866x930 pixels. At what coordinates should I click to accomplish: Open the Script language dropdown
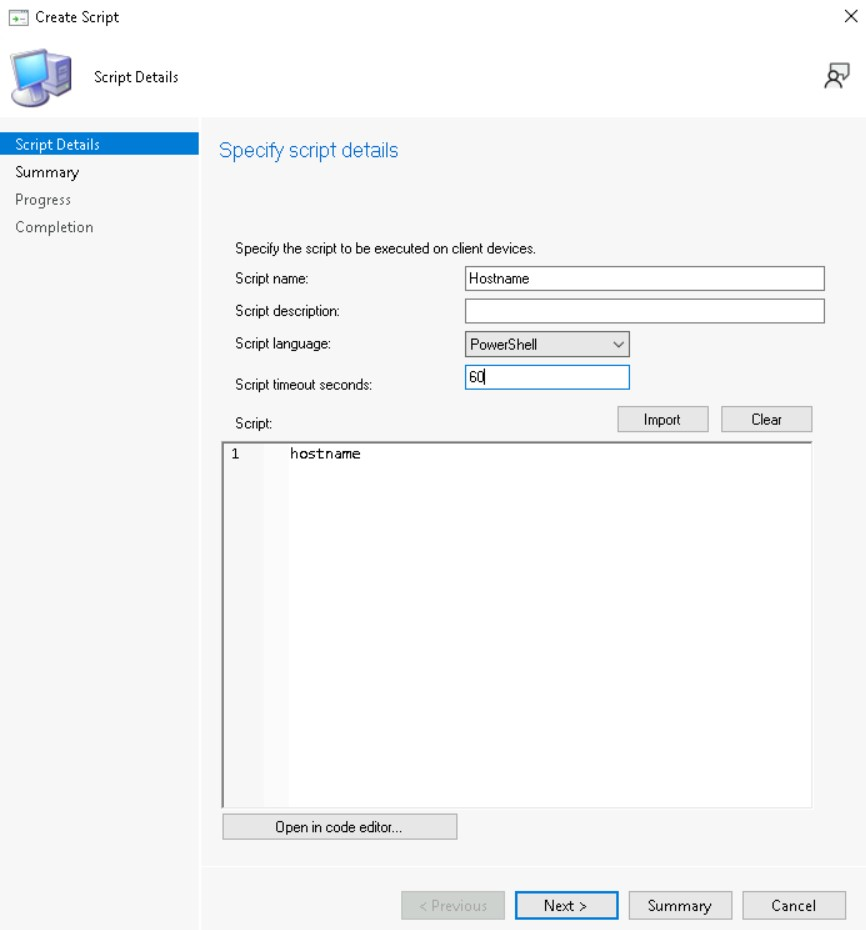[x=547, y=344]
